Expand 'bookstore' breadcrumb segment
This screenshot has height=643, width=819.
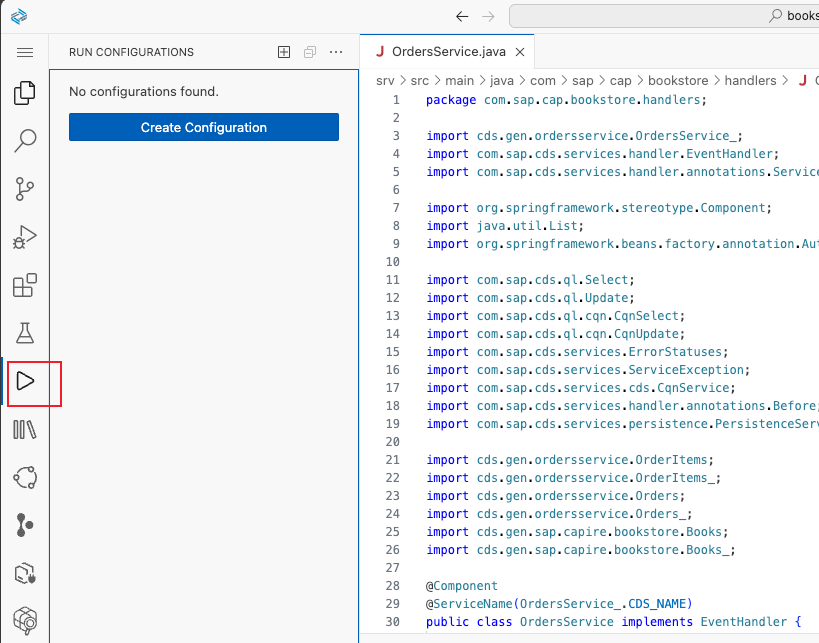pos(677,80)
